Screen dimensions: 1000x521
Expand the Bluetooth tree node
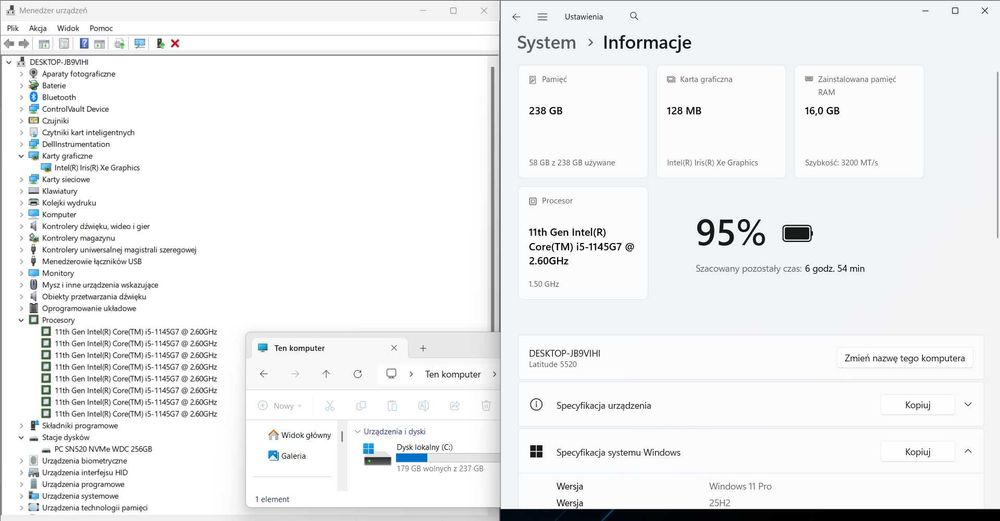coord(21,98)
